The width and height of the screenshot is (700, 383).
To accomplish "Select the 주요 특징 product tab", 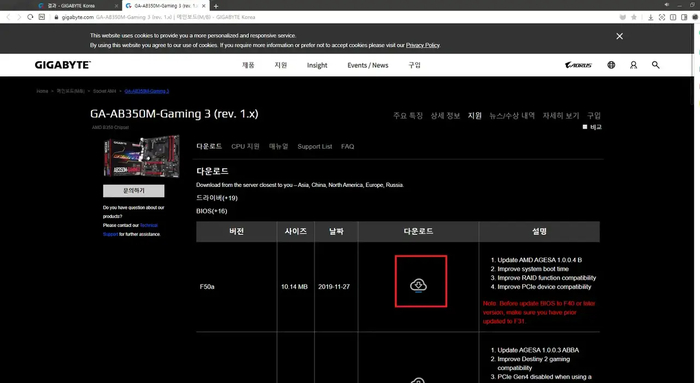I will [x=408, y=116].
